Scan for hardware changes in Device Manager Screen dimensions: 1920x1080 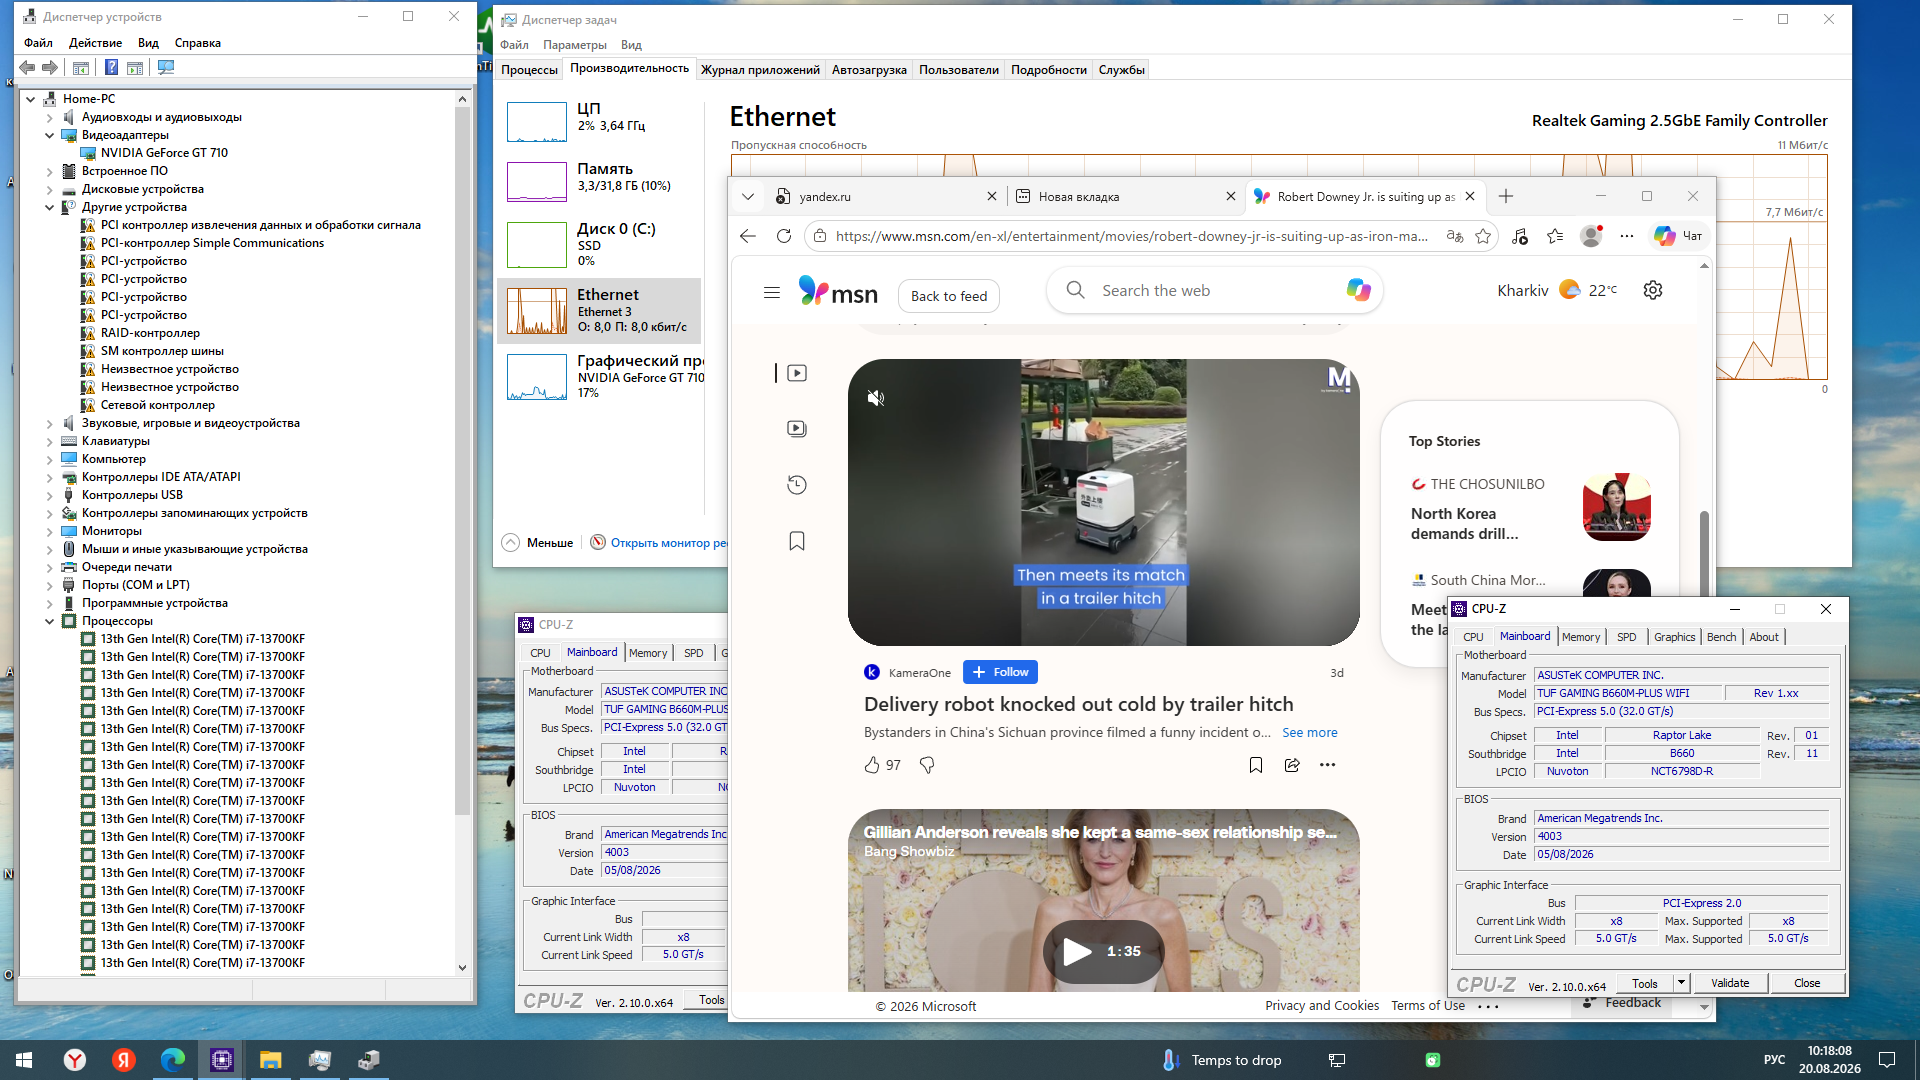click(166, 67)
